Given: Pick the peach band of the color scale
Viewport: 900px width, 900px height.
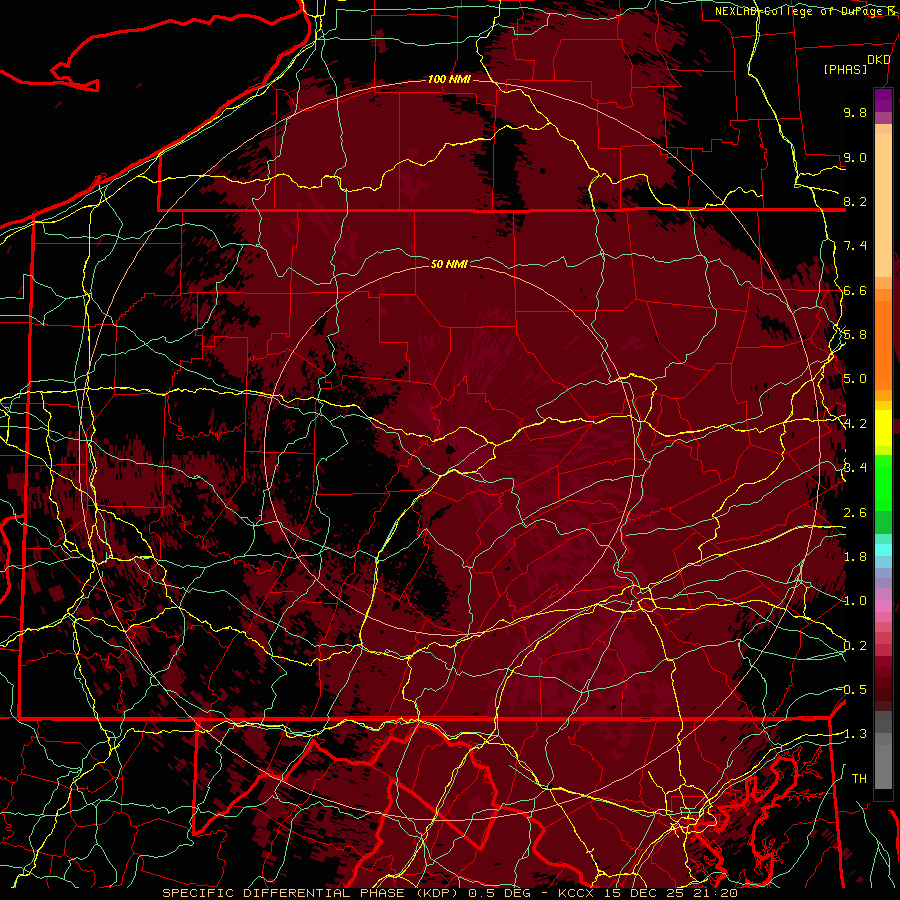Looking at the screenshot, I should click(x=883, y=201).
